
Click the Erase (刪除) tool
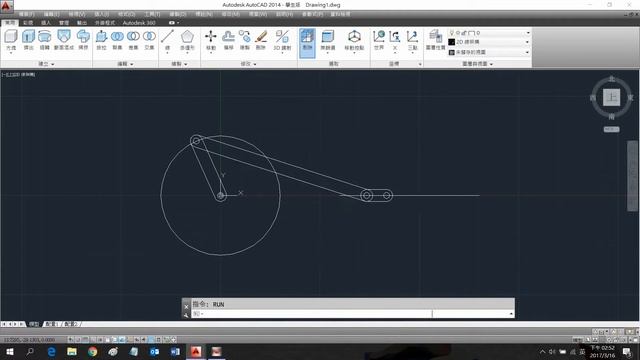[261, 40]
